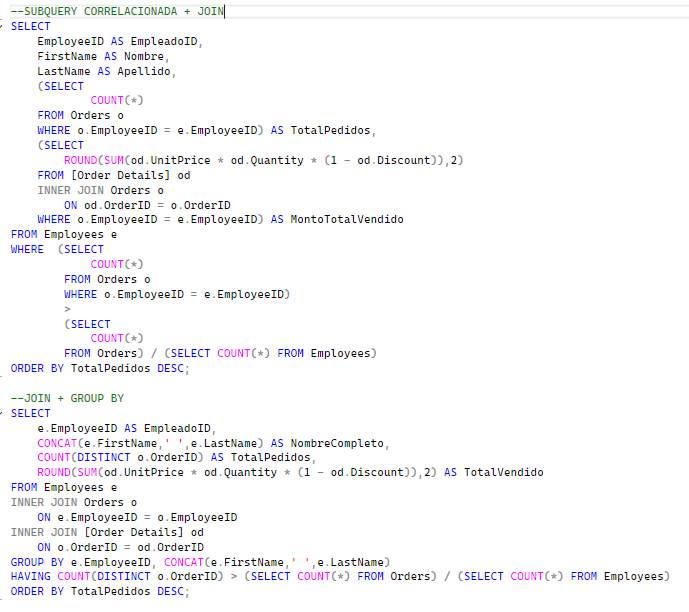Screen dimensions: 689x612
Task: Click the lone '>' comparison operator line
Action: point(67,309)
